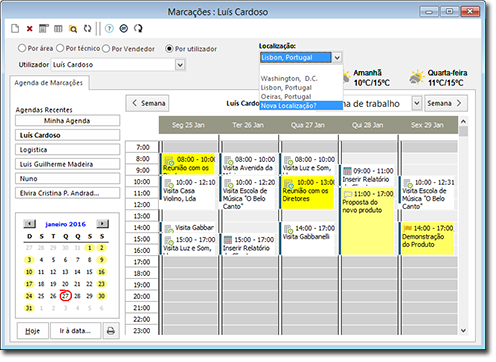Switch to Agenda de Marcações tab
The width and height of the screenshot is (496, 362).
[x=49, y=83]
